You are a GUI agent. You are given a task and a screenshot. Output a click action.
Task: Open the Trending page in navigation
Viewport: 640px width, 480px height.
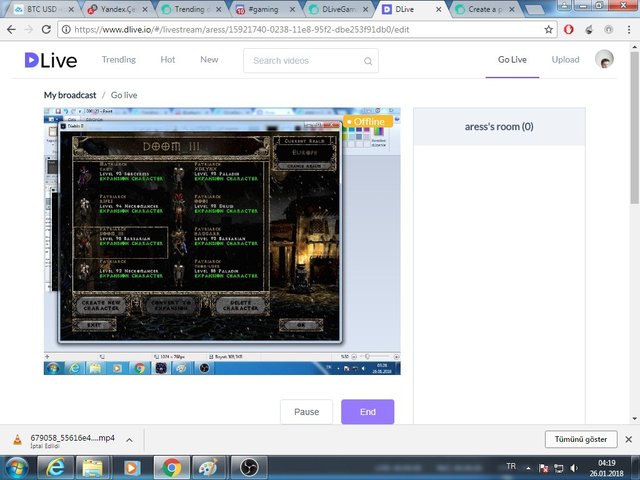(119, 60)
